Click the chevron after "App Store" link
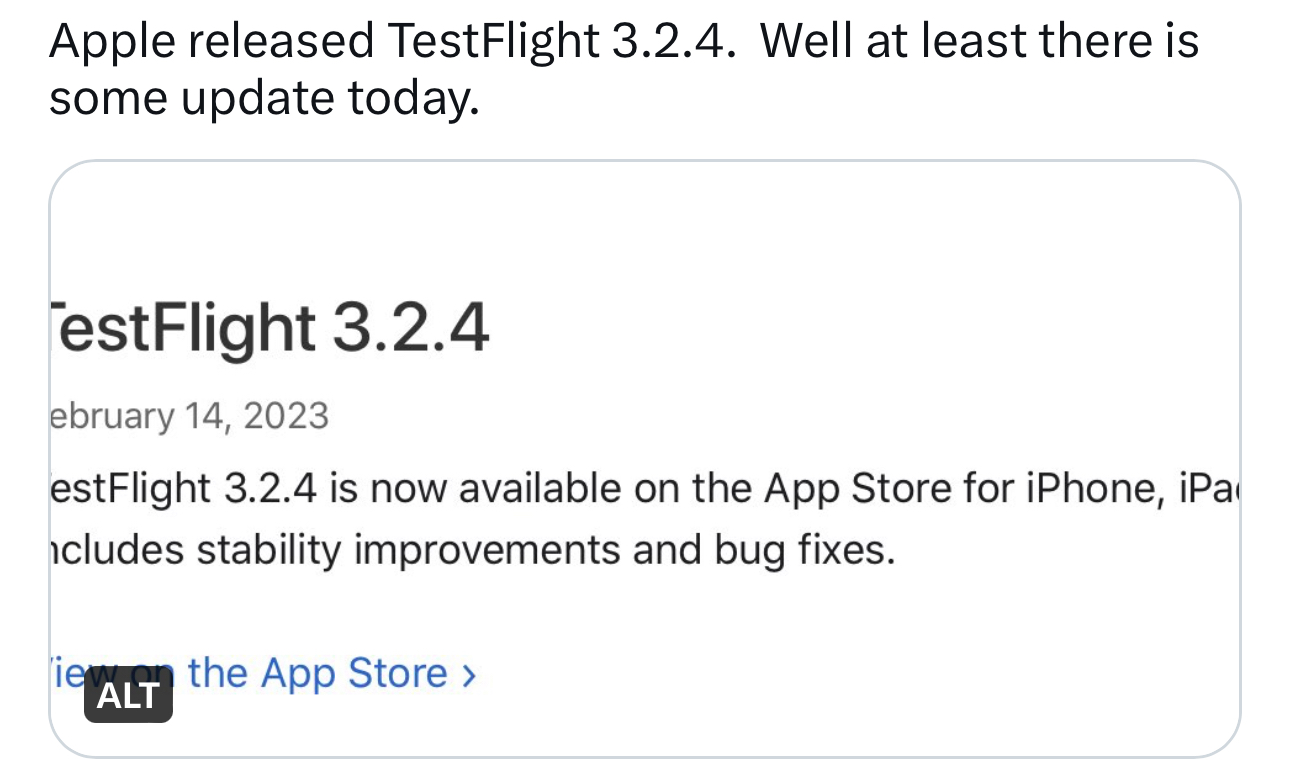The height and width of the screenshot is (781, 1290). [x=469, y=675]
